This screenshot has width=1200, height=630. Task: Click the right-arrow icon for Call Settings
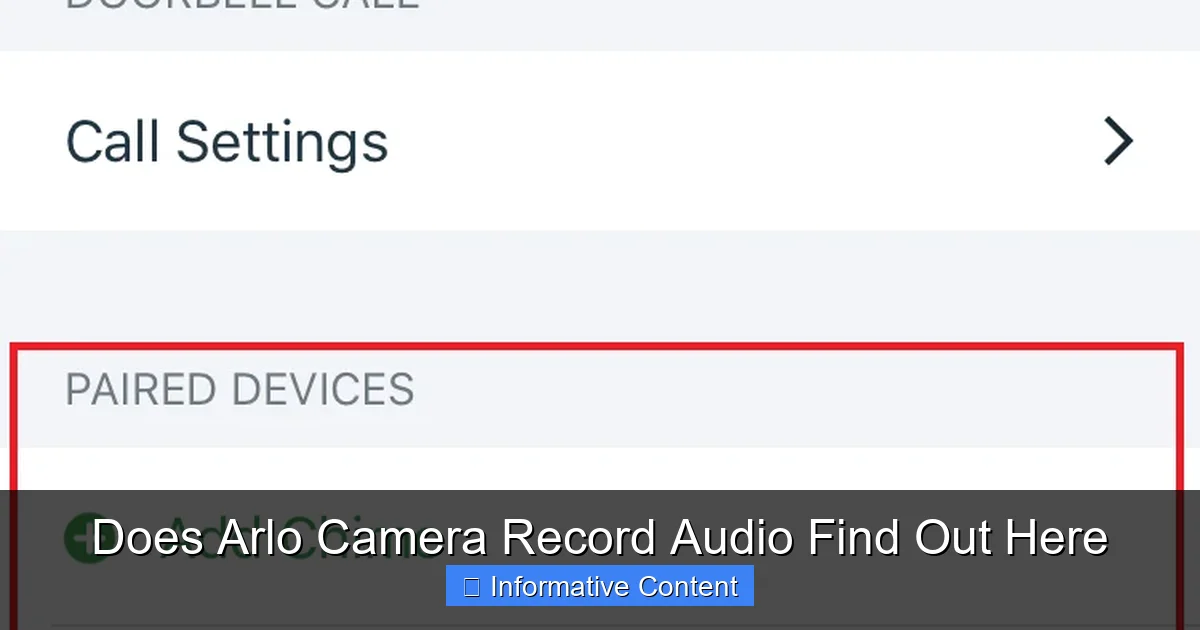click(1118, 141)
